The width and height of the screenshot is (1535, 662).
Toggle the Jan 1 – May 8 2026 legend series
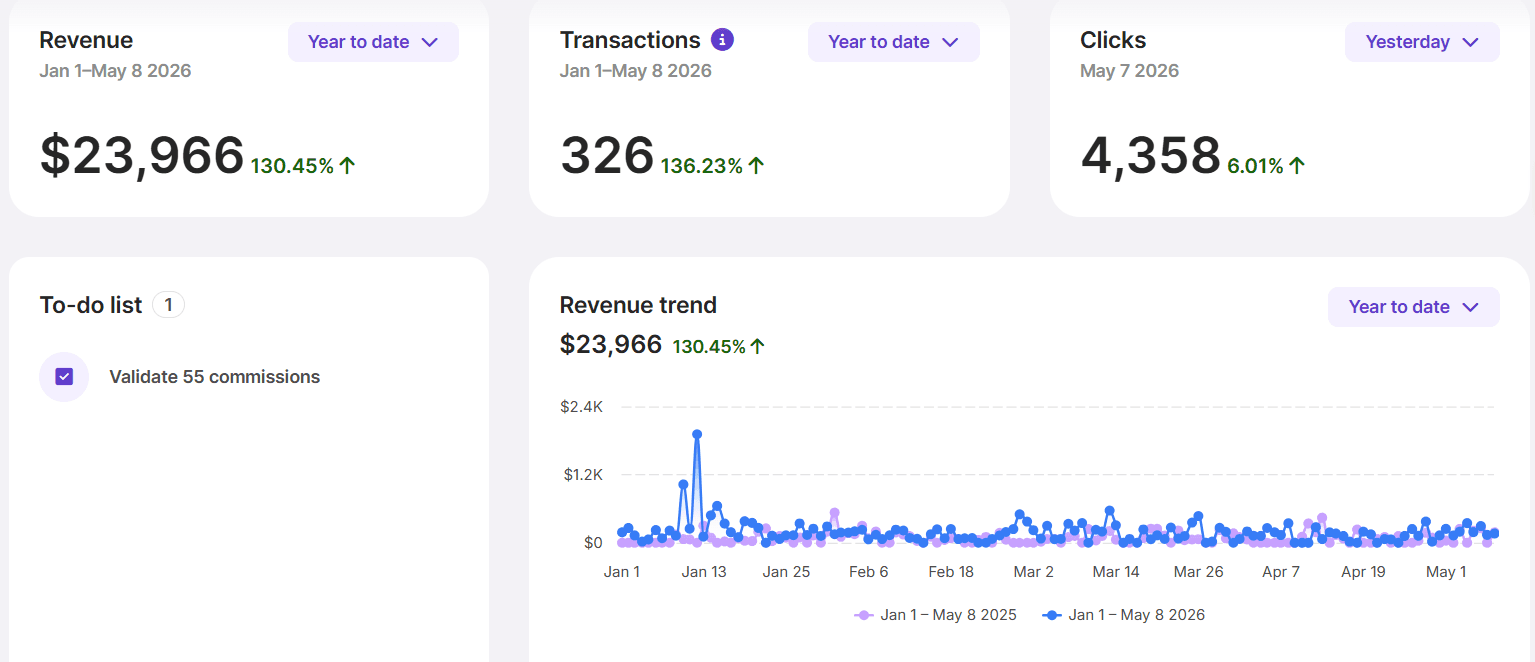click(1123, 615)
